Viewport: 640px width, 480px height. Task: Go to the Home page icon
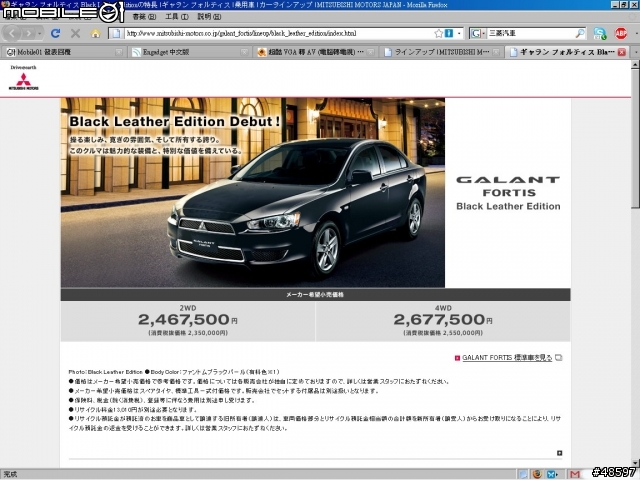[95, 33]
